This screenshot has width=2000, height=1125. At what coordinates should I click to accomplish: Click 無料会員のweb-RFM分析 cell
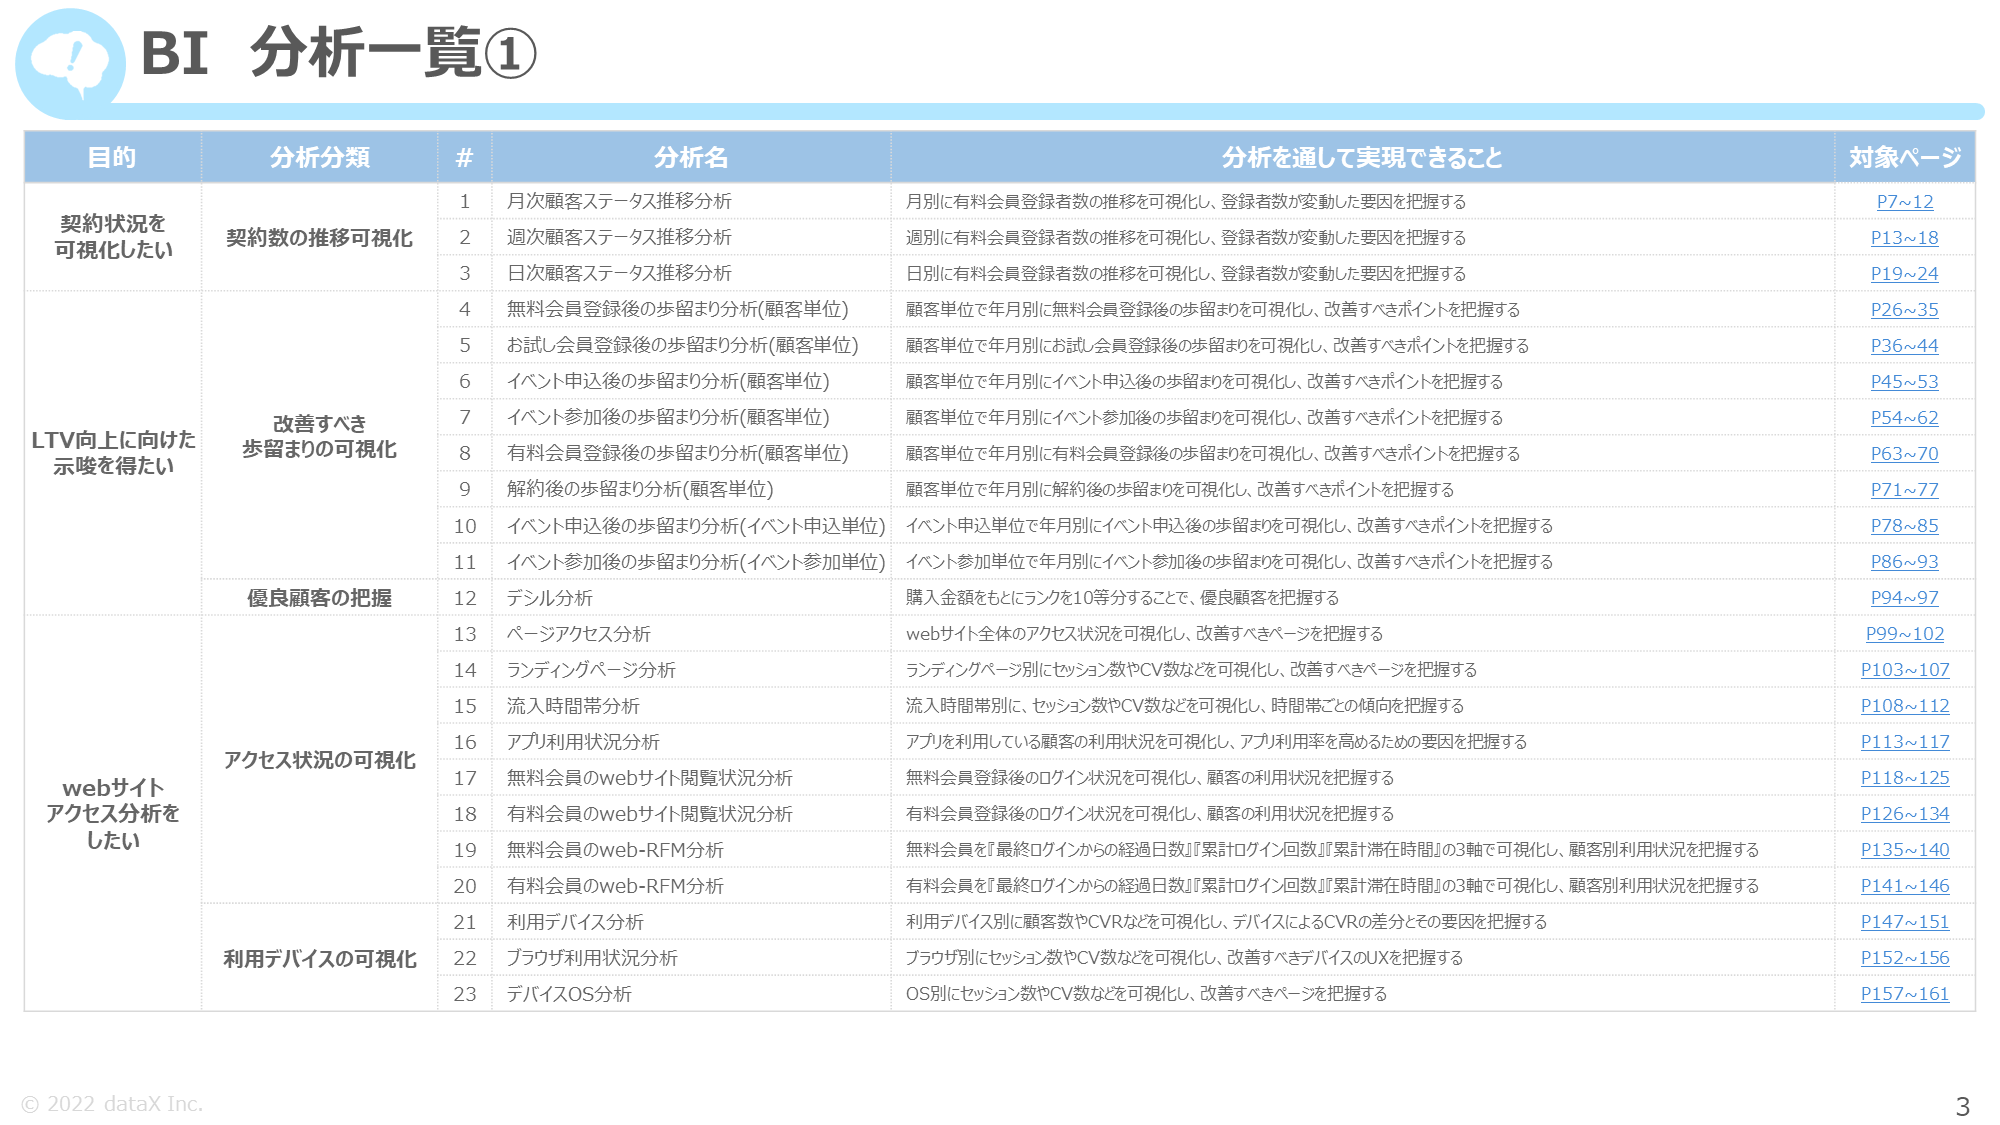[x=691, y=849]
